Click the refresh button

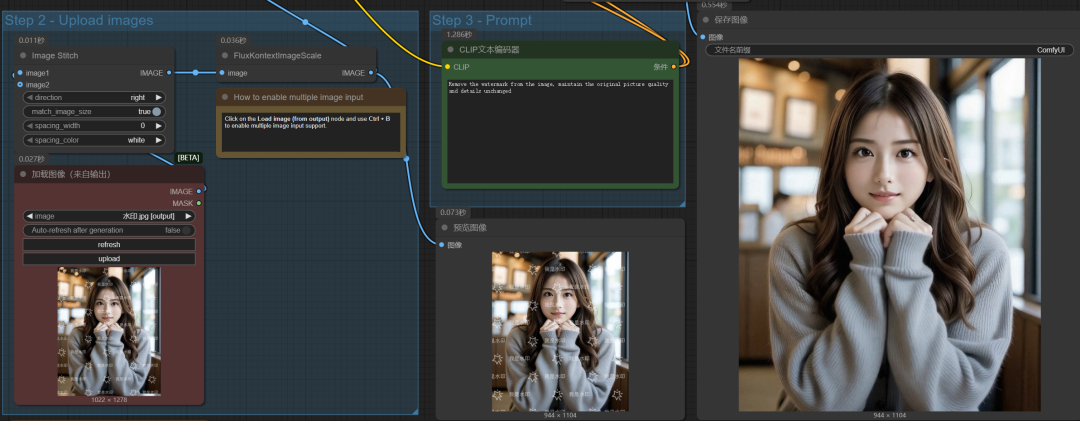tap(109, 245)
